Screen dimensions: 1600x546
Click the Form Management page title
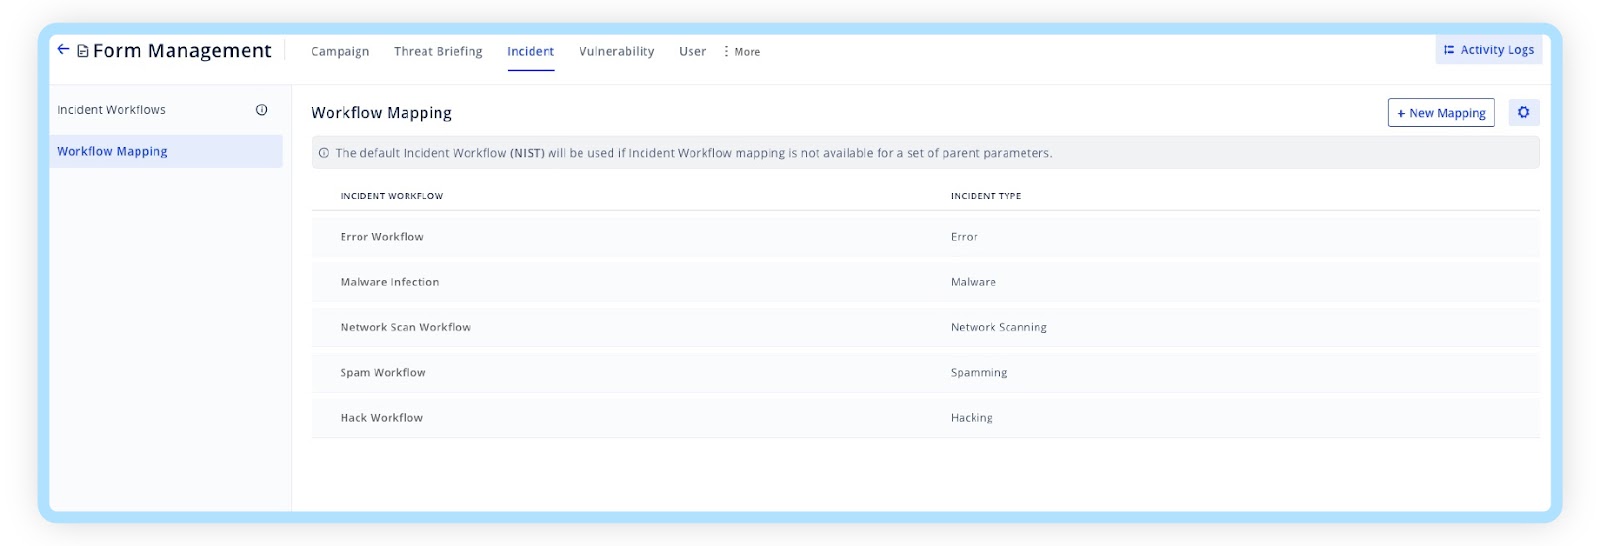(182, 51)
